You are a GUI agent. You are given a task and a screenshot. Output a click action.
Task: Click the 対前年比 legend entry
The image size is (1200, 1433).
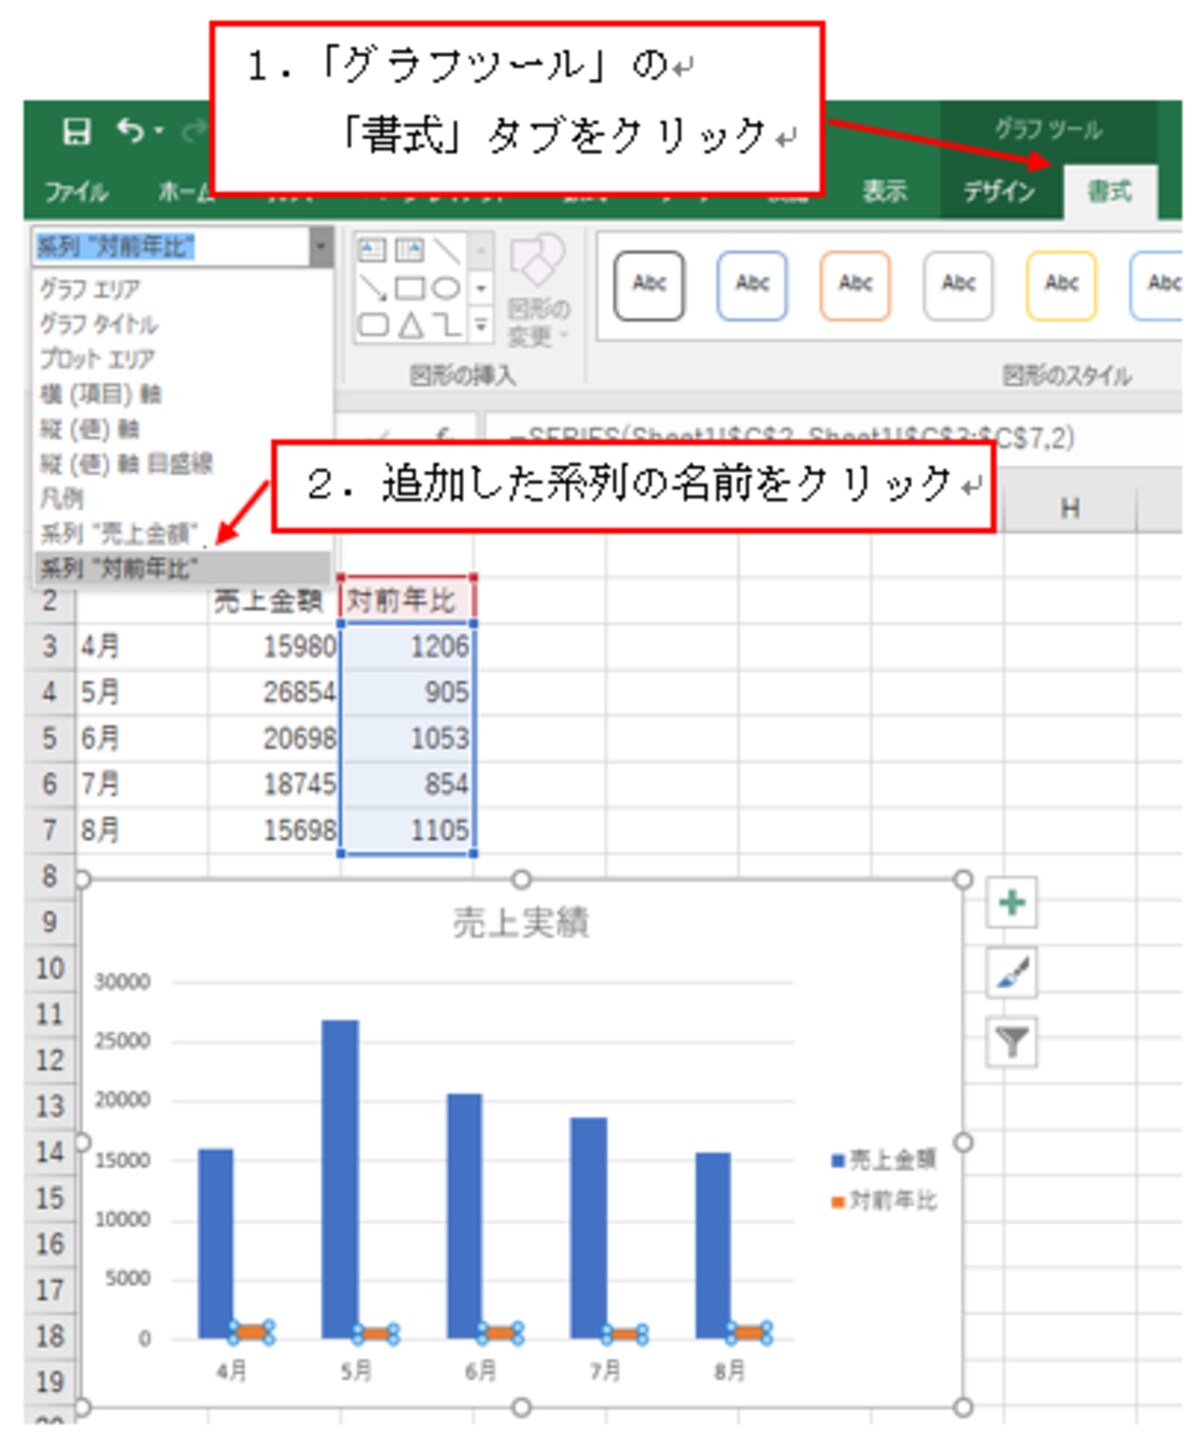884,1200
